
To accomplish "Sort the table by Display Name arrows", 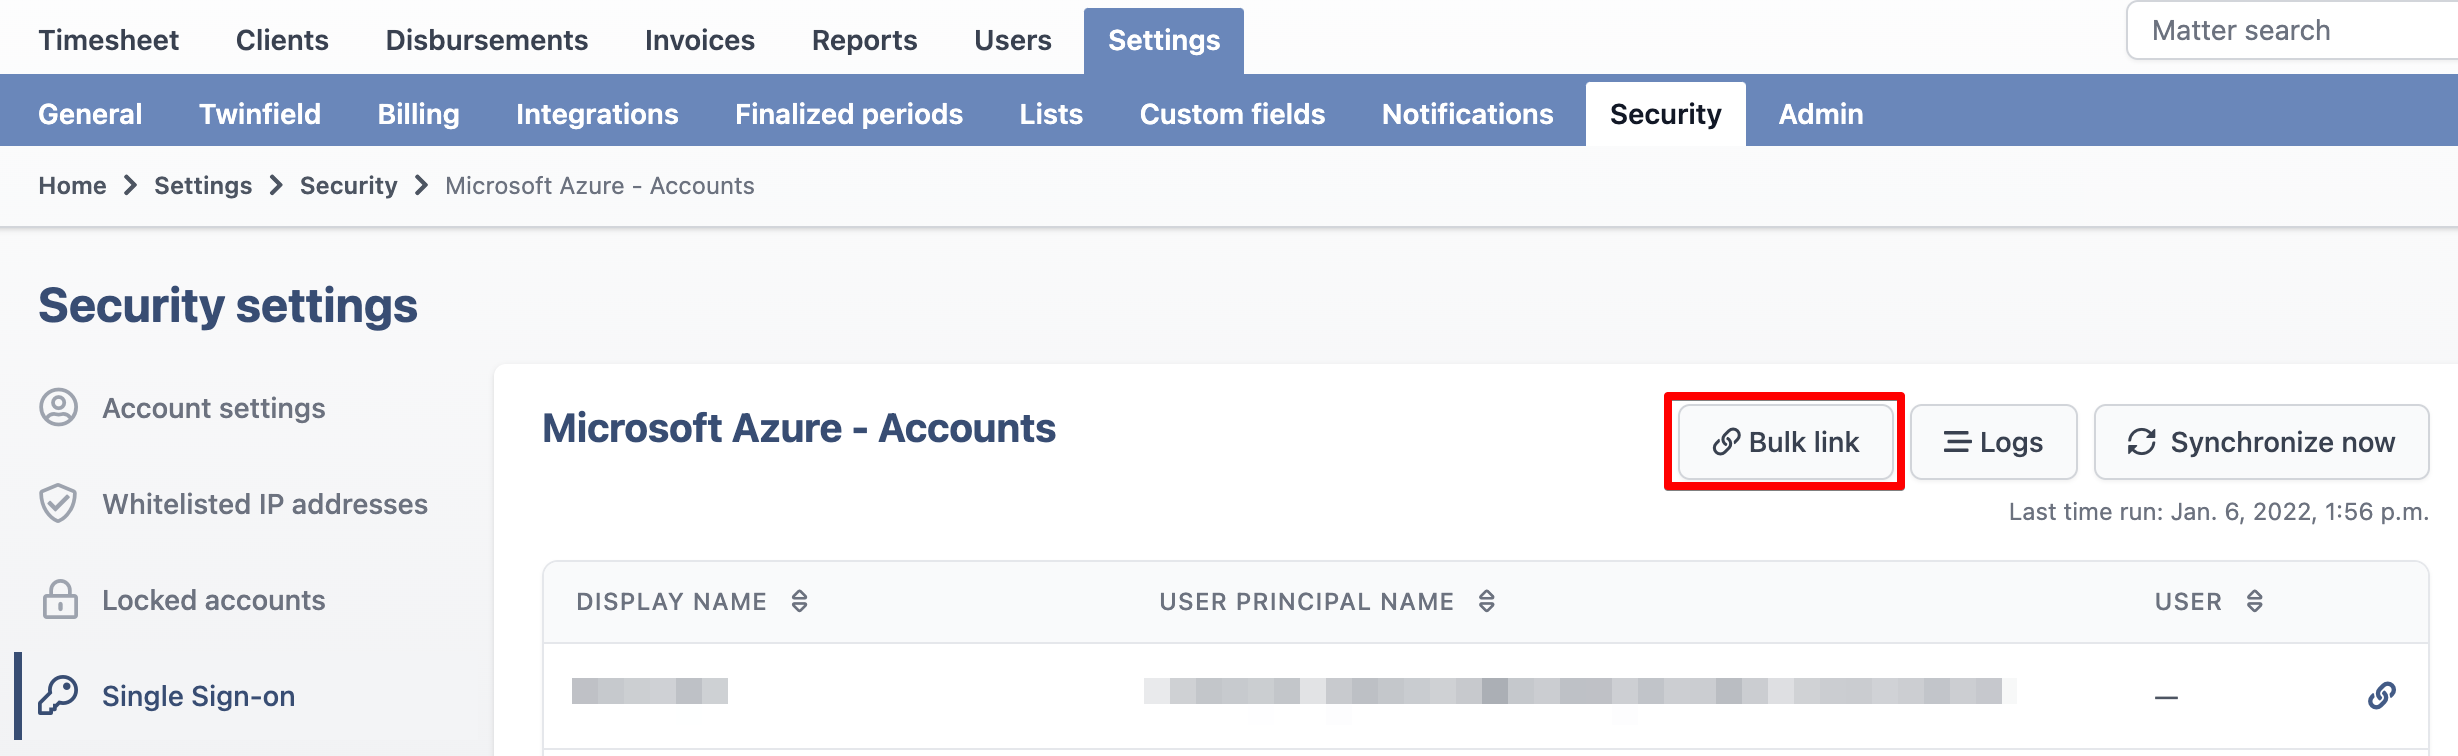I will point(799,601).
